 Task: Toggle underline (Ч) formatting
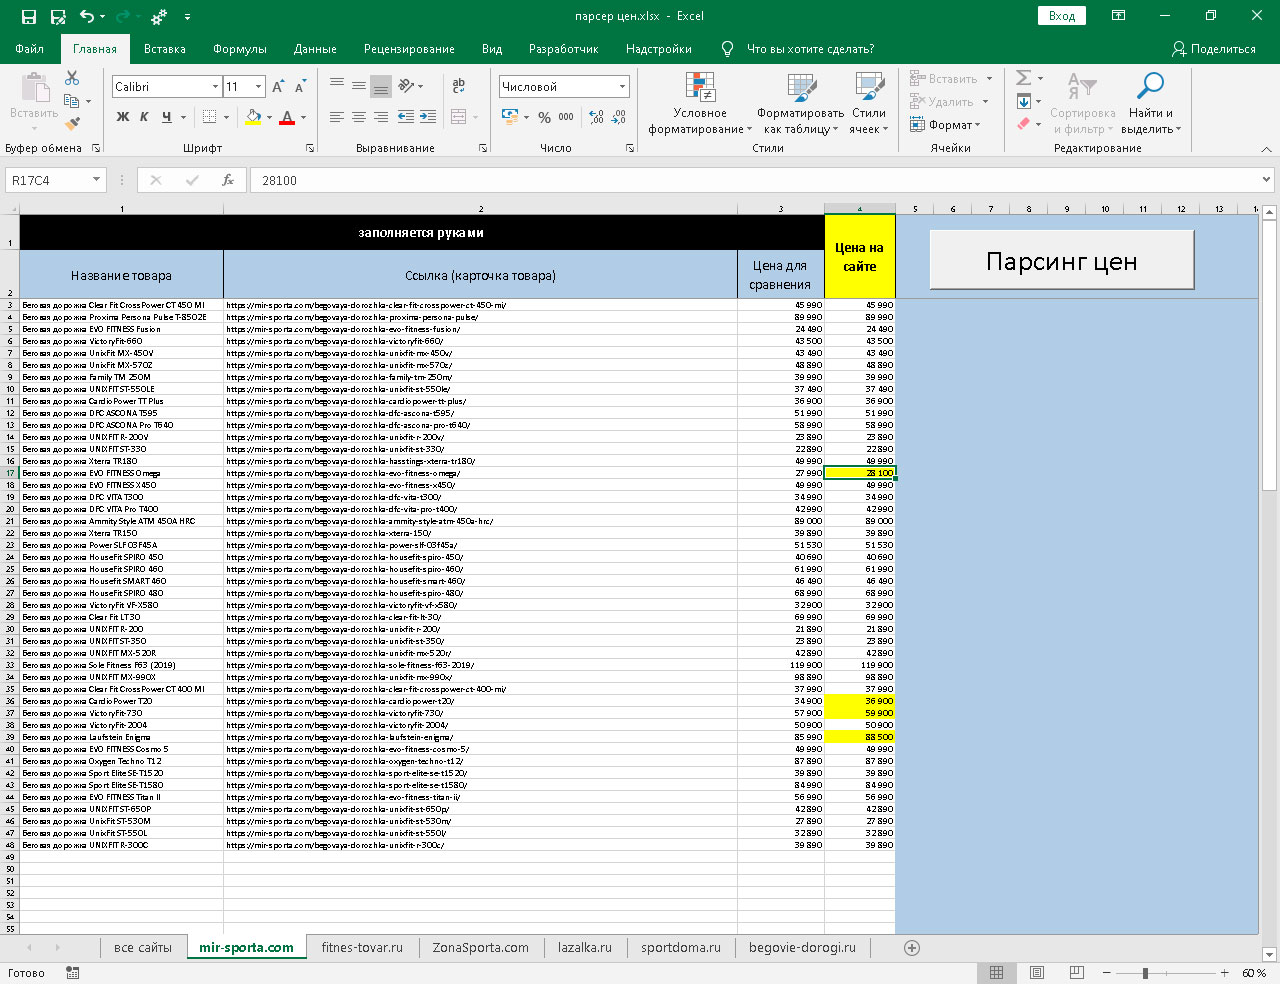click(167, 117)
